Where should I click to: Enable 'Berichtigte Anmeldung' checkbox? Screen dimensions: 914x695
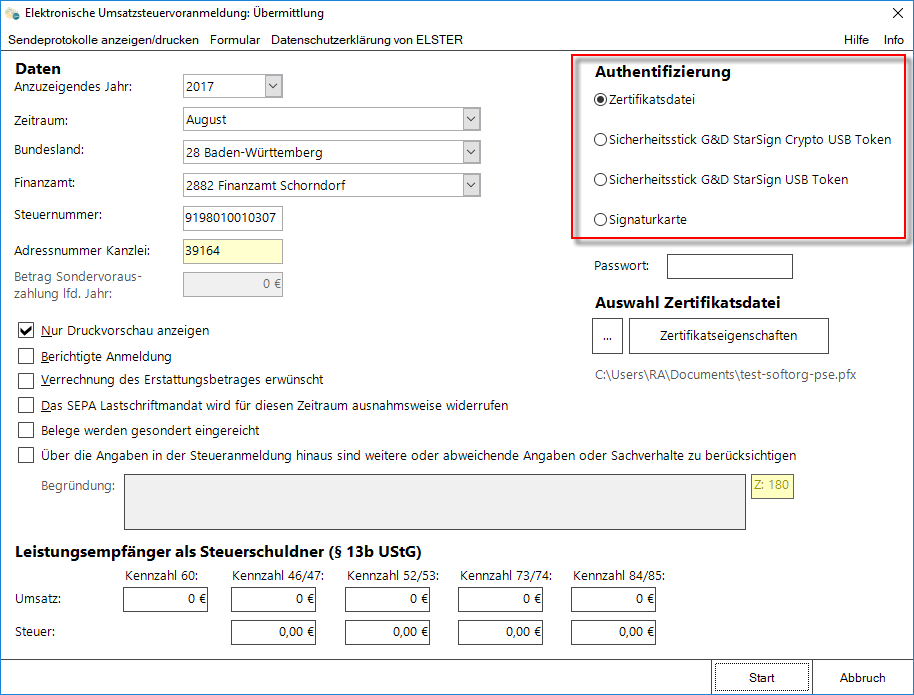click(26, 356)
